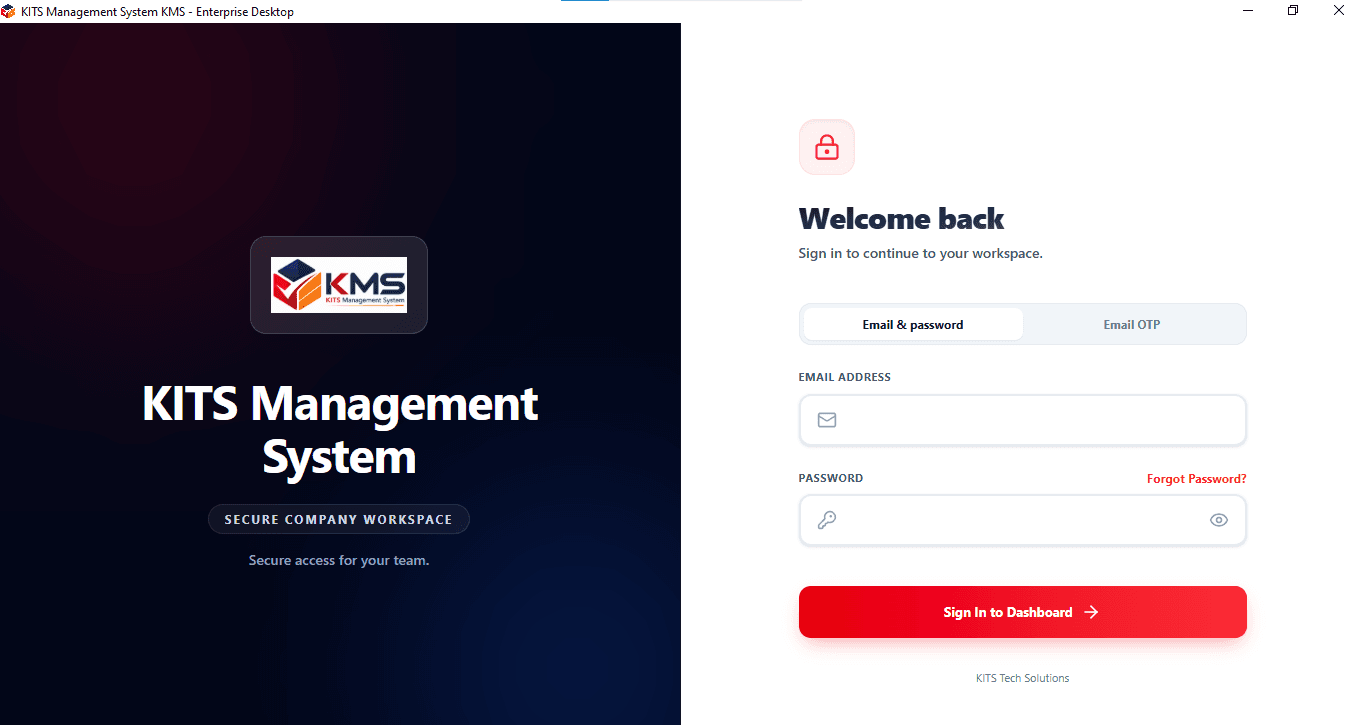Viewport: 1364px width, 725px height.
Task: Click the Welcome back heading
Action: [901, 218]
